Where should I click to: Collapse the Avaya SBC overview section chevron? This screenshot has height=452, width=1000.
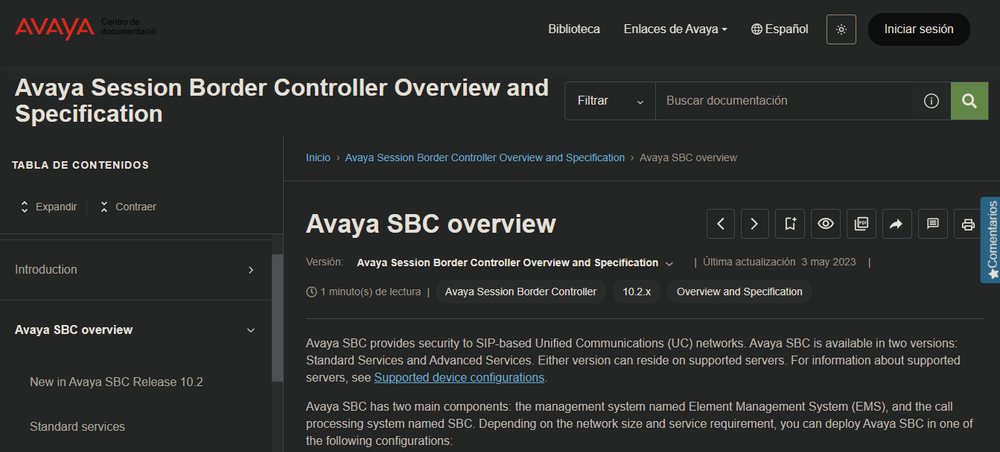click(x=251, y=330)
